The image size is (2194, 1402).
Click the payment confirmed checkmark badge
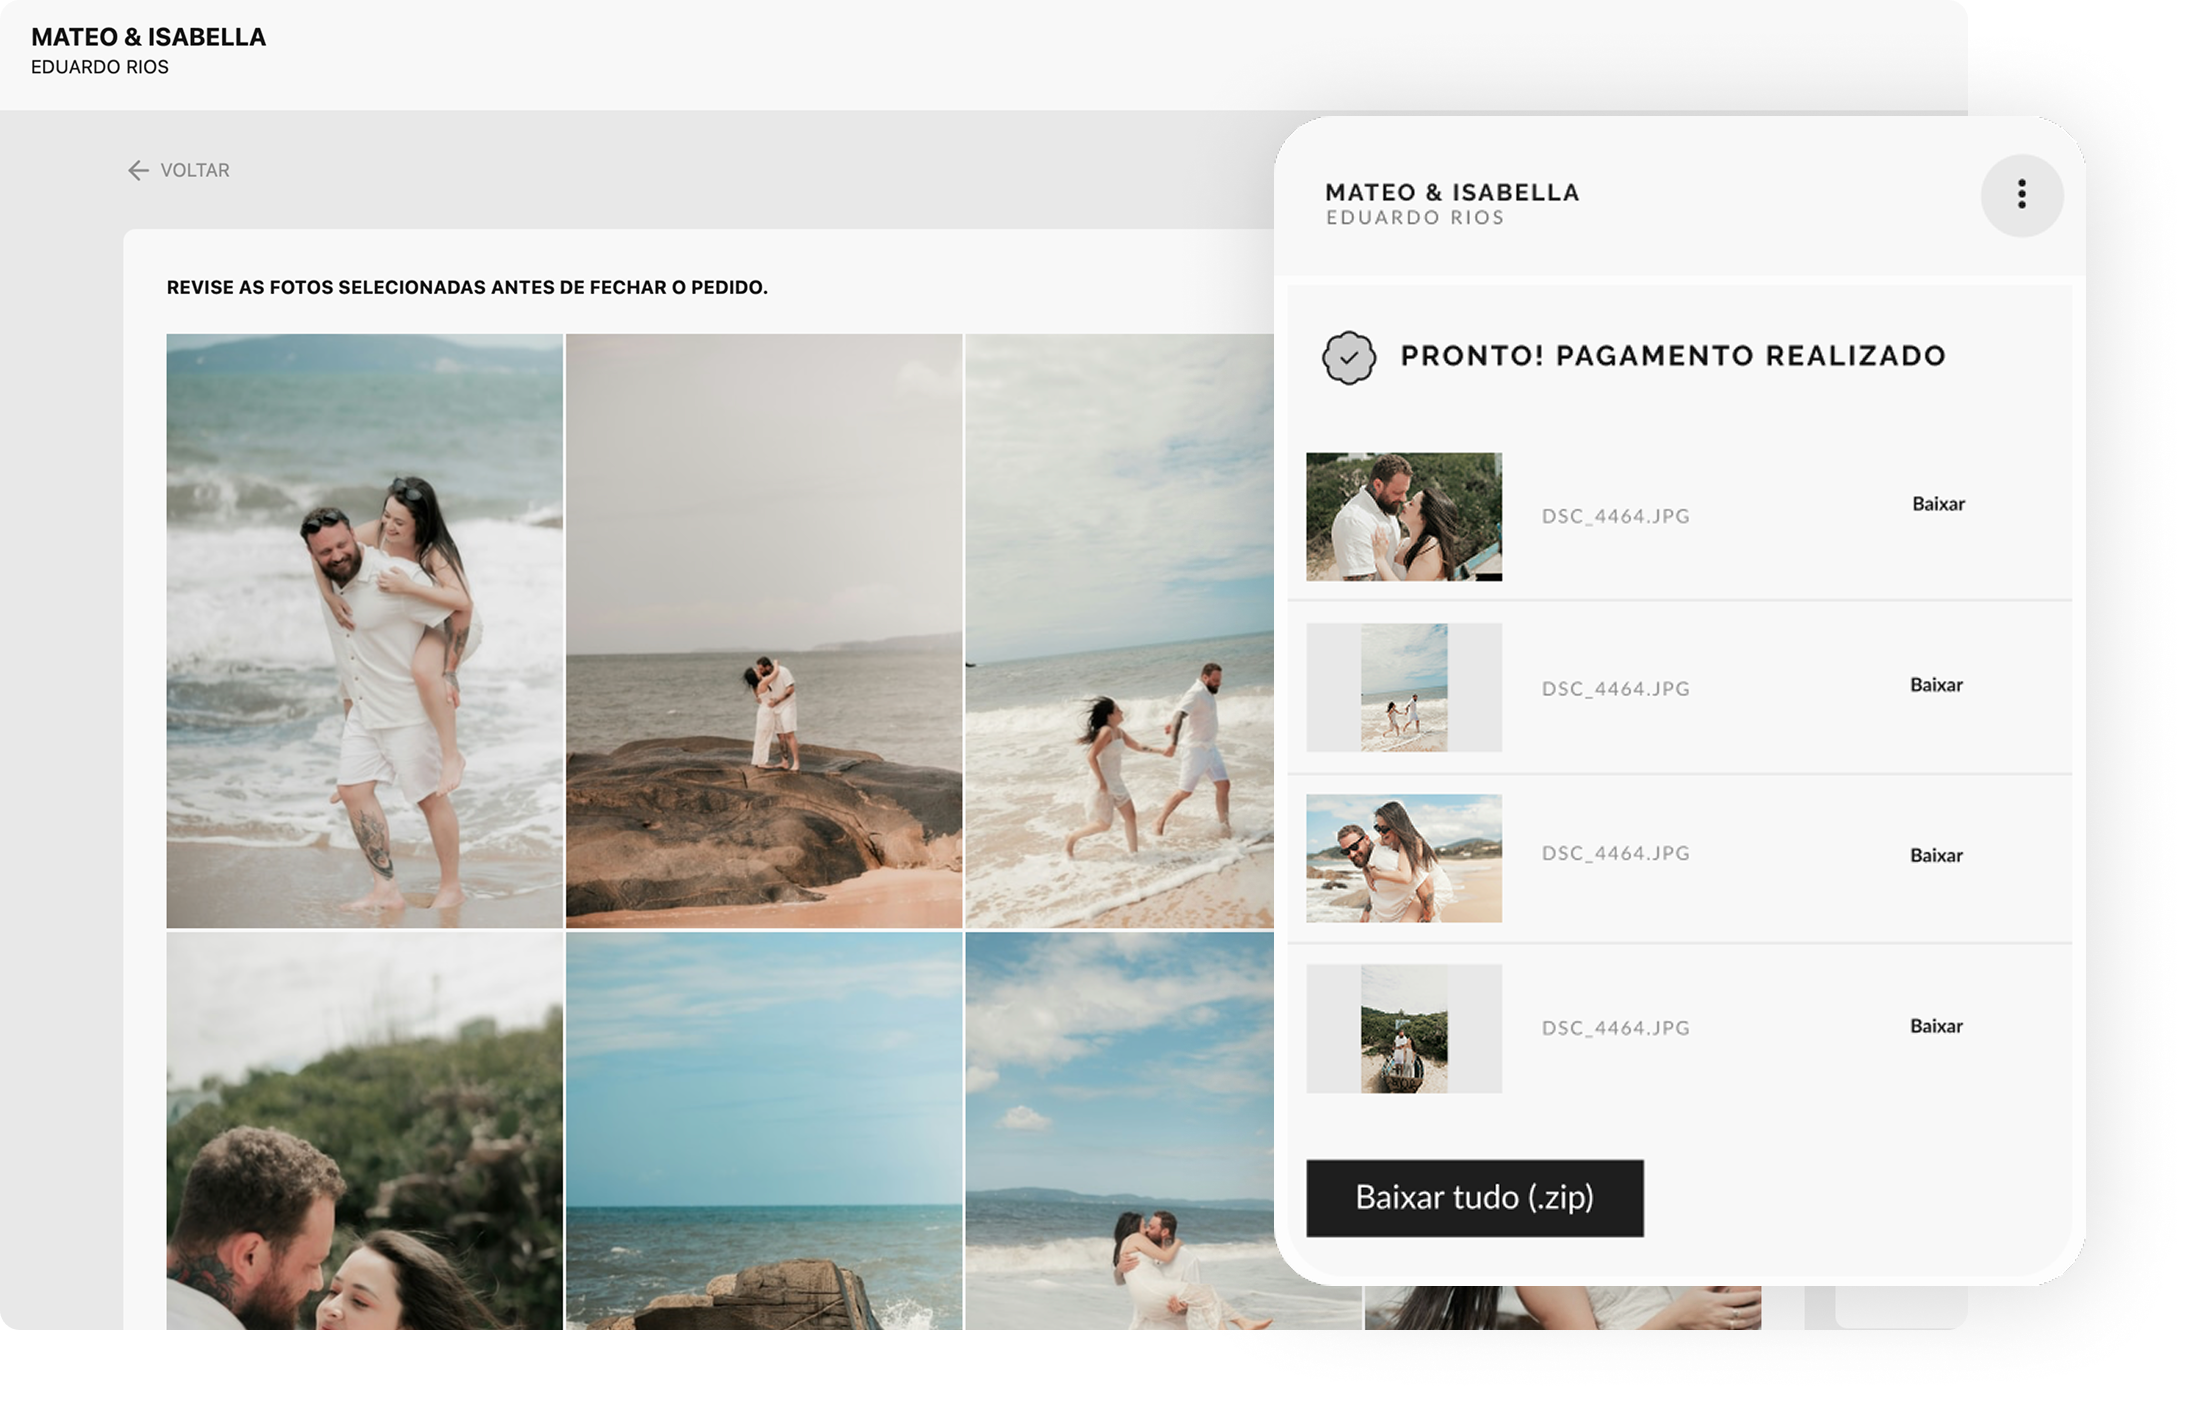(x=1348, y=357)
